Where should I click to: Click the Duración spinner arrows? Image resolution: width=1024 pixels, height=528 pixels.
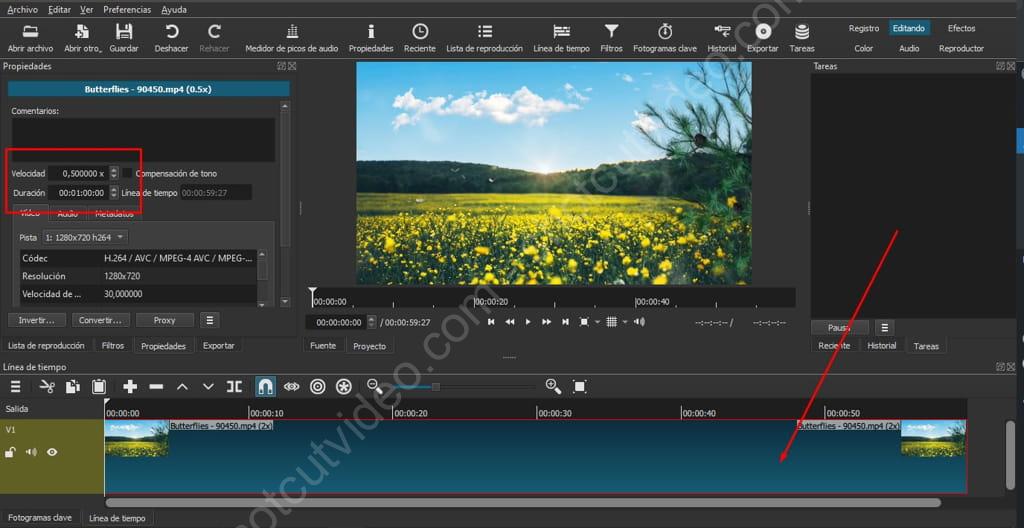click(x=114, y=193)
